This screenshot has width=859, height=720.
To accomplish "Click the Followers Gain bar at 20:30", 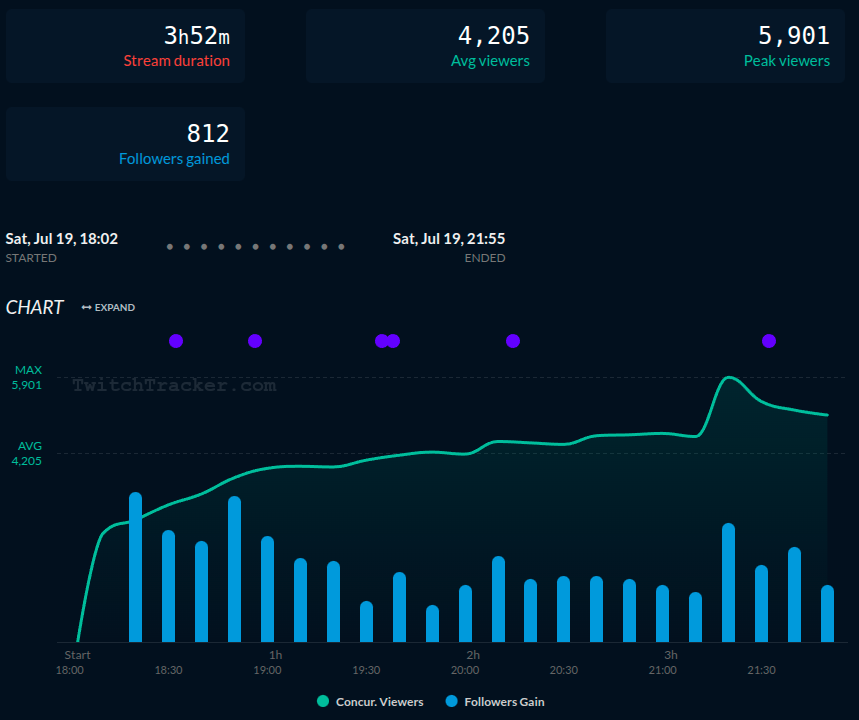I will coord(564,609).
